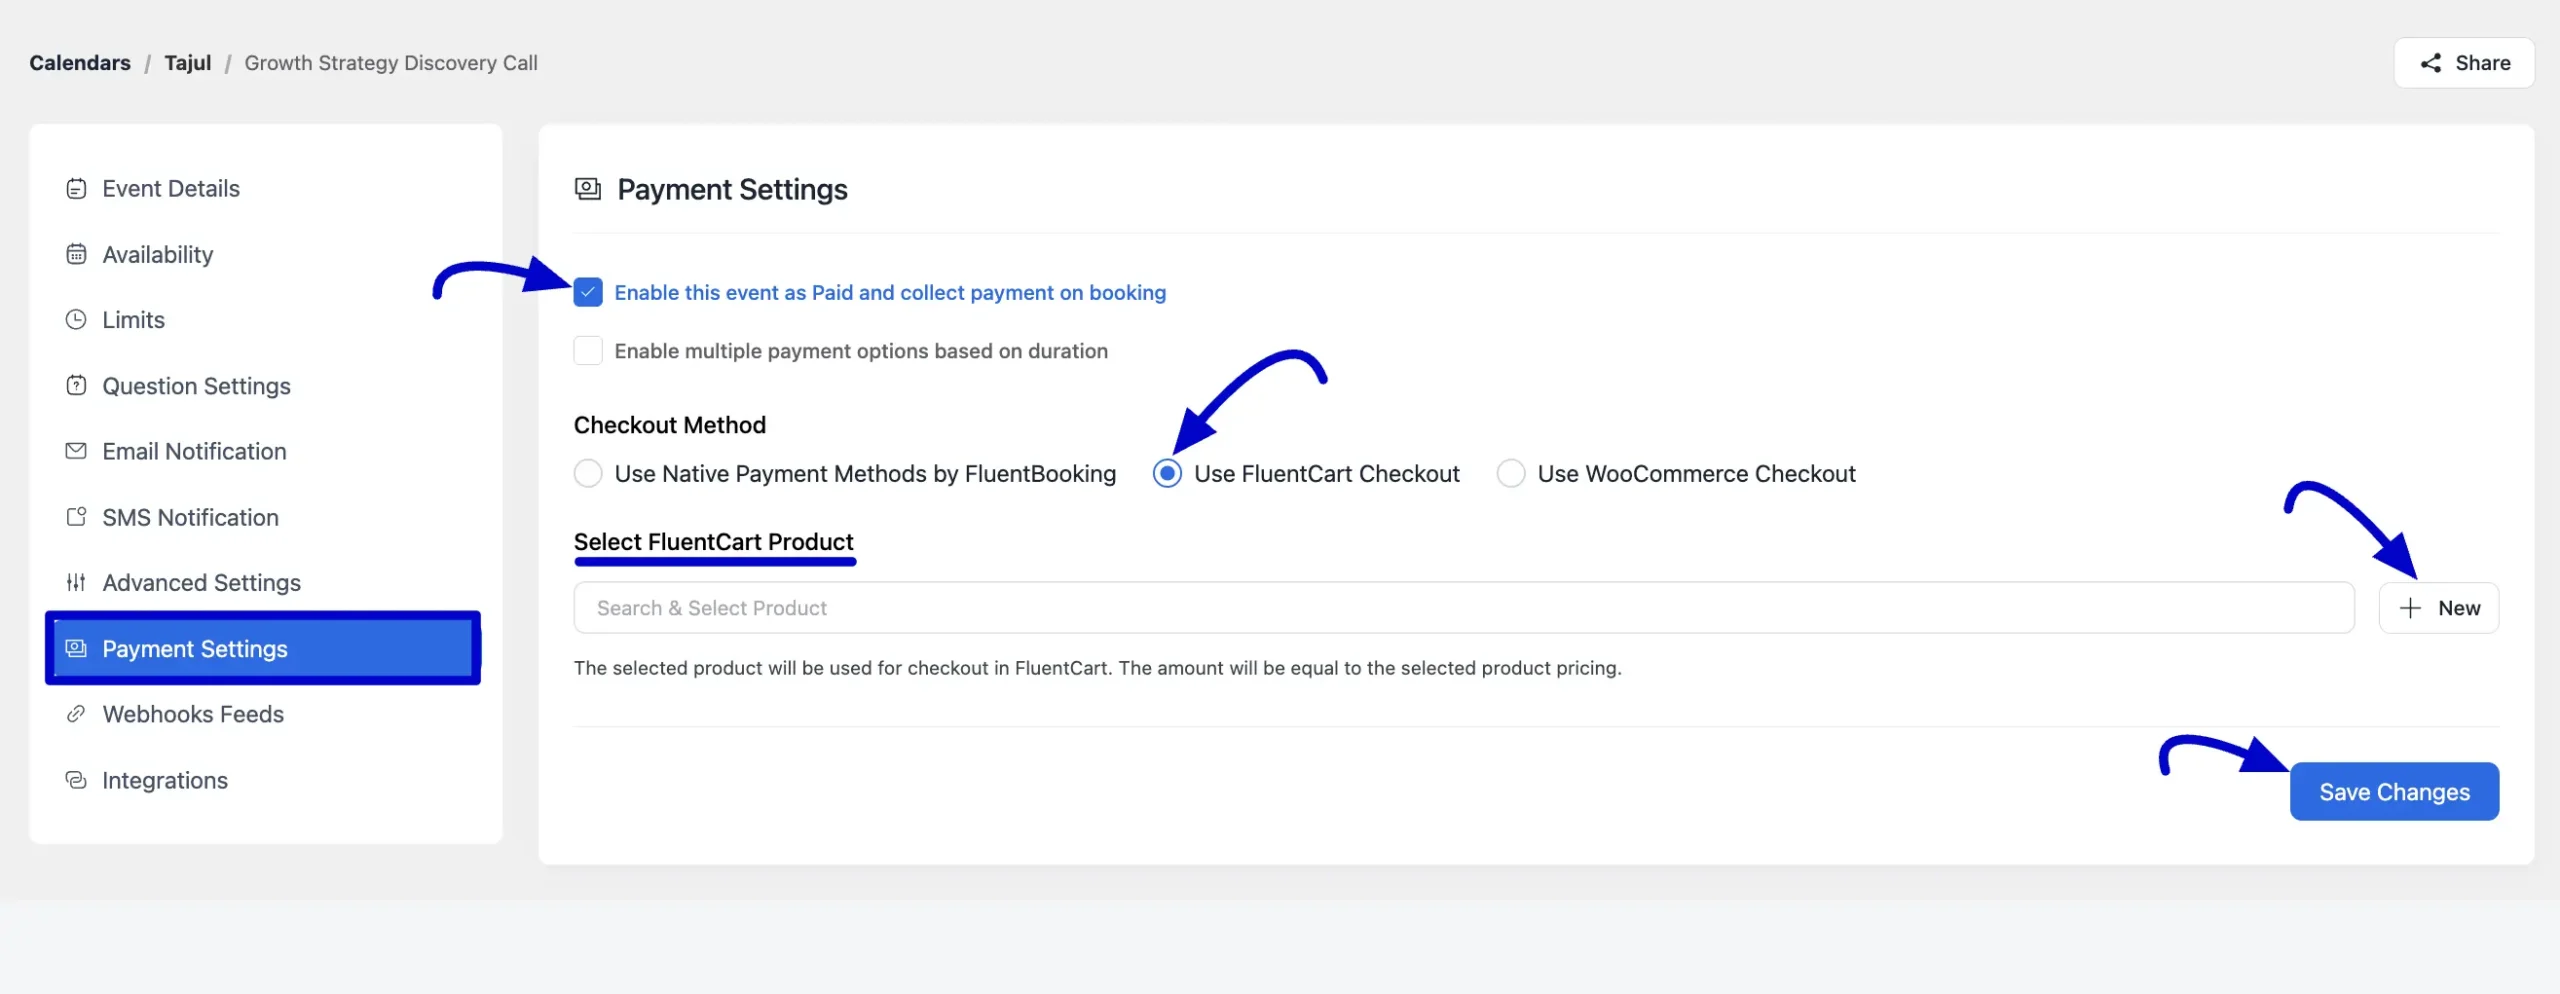Viewport: 2560px width, 994px height.
Task: Click the Question Settings icon
Action: click(x=76, y=386)
